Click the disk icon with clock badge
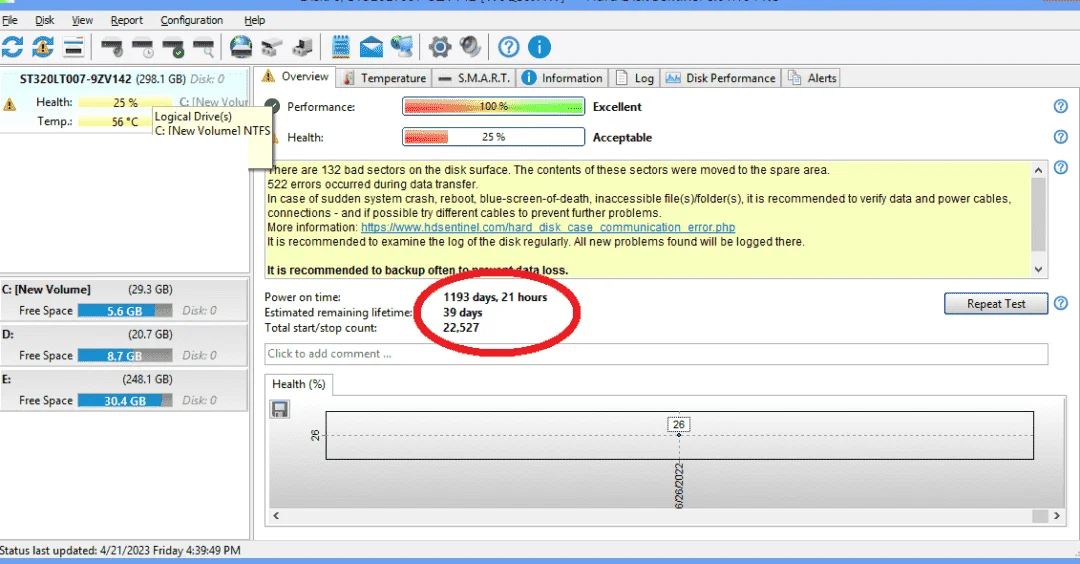1080x564 pixels. [143, 48]
